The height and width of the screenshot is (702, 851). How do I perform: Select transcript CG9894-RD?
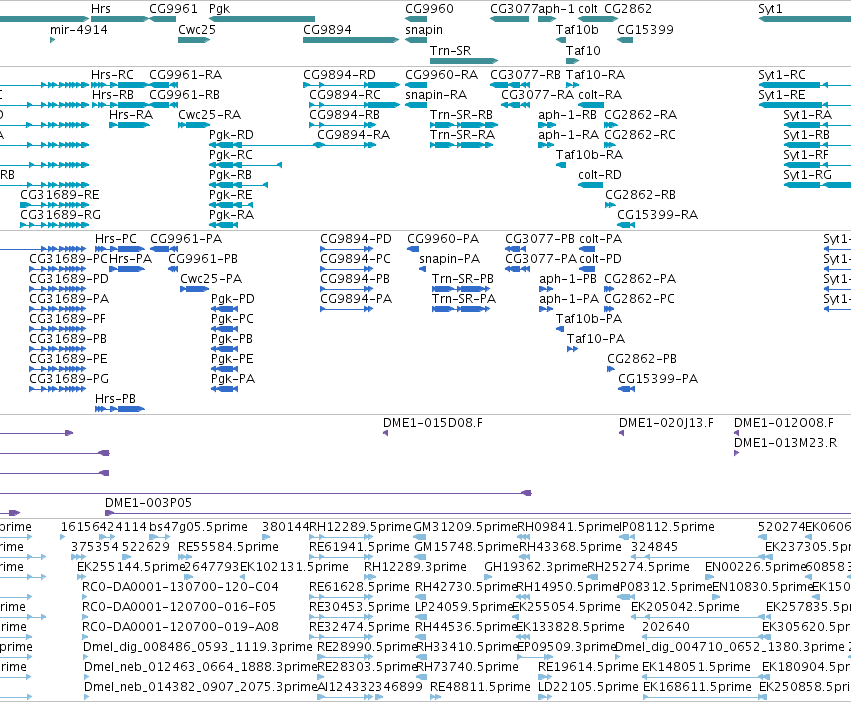coord(339,74)
